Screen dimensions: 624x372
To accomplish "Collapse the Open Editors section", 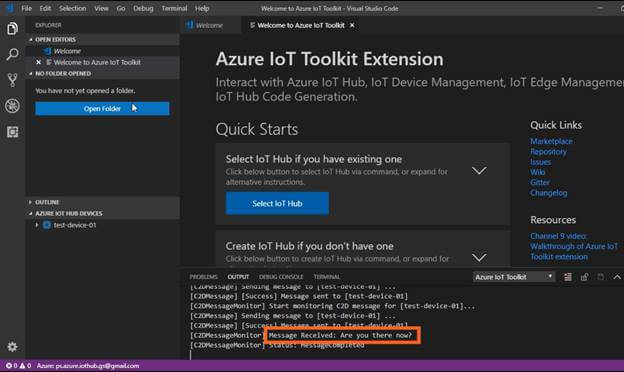I will 103,39.
